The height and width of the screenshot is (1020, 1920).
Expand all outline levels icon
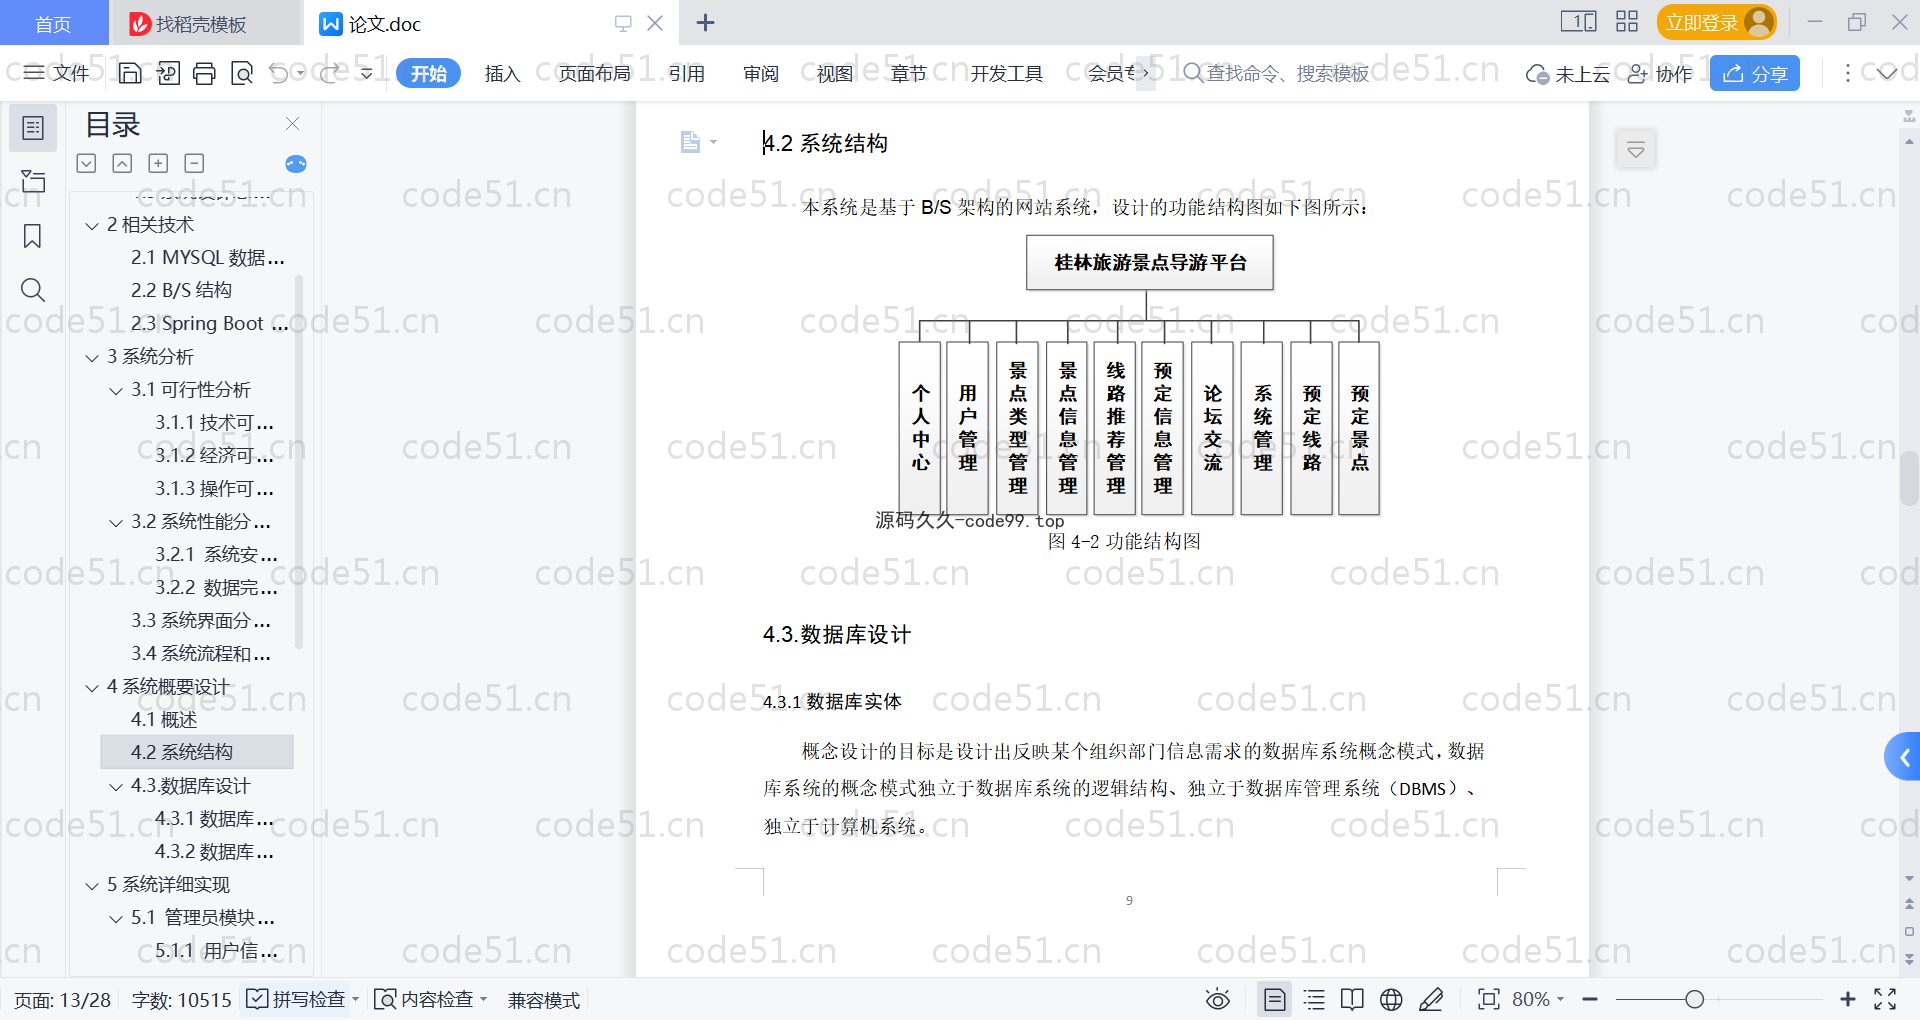pos(87,163)
